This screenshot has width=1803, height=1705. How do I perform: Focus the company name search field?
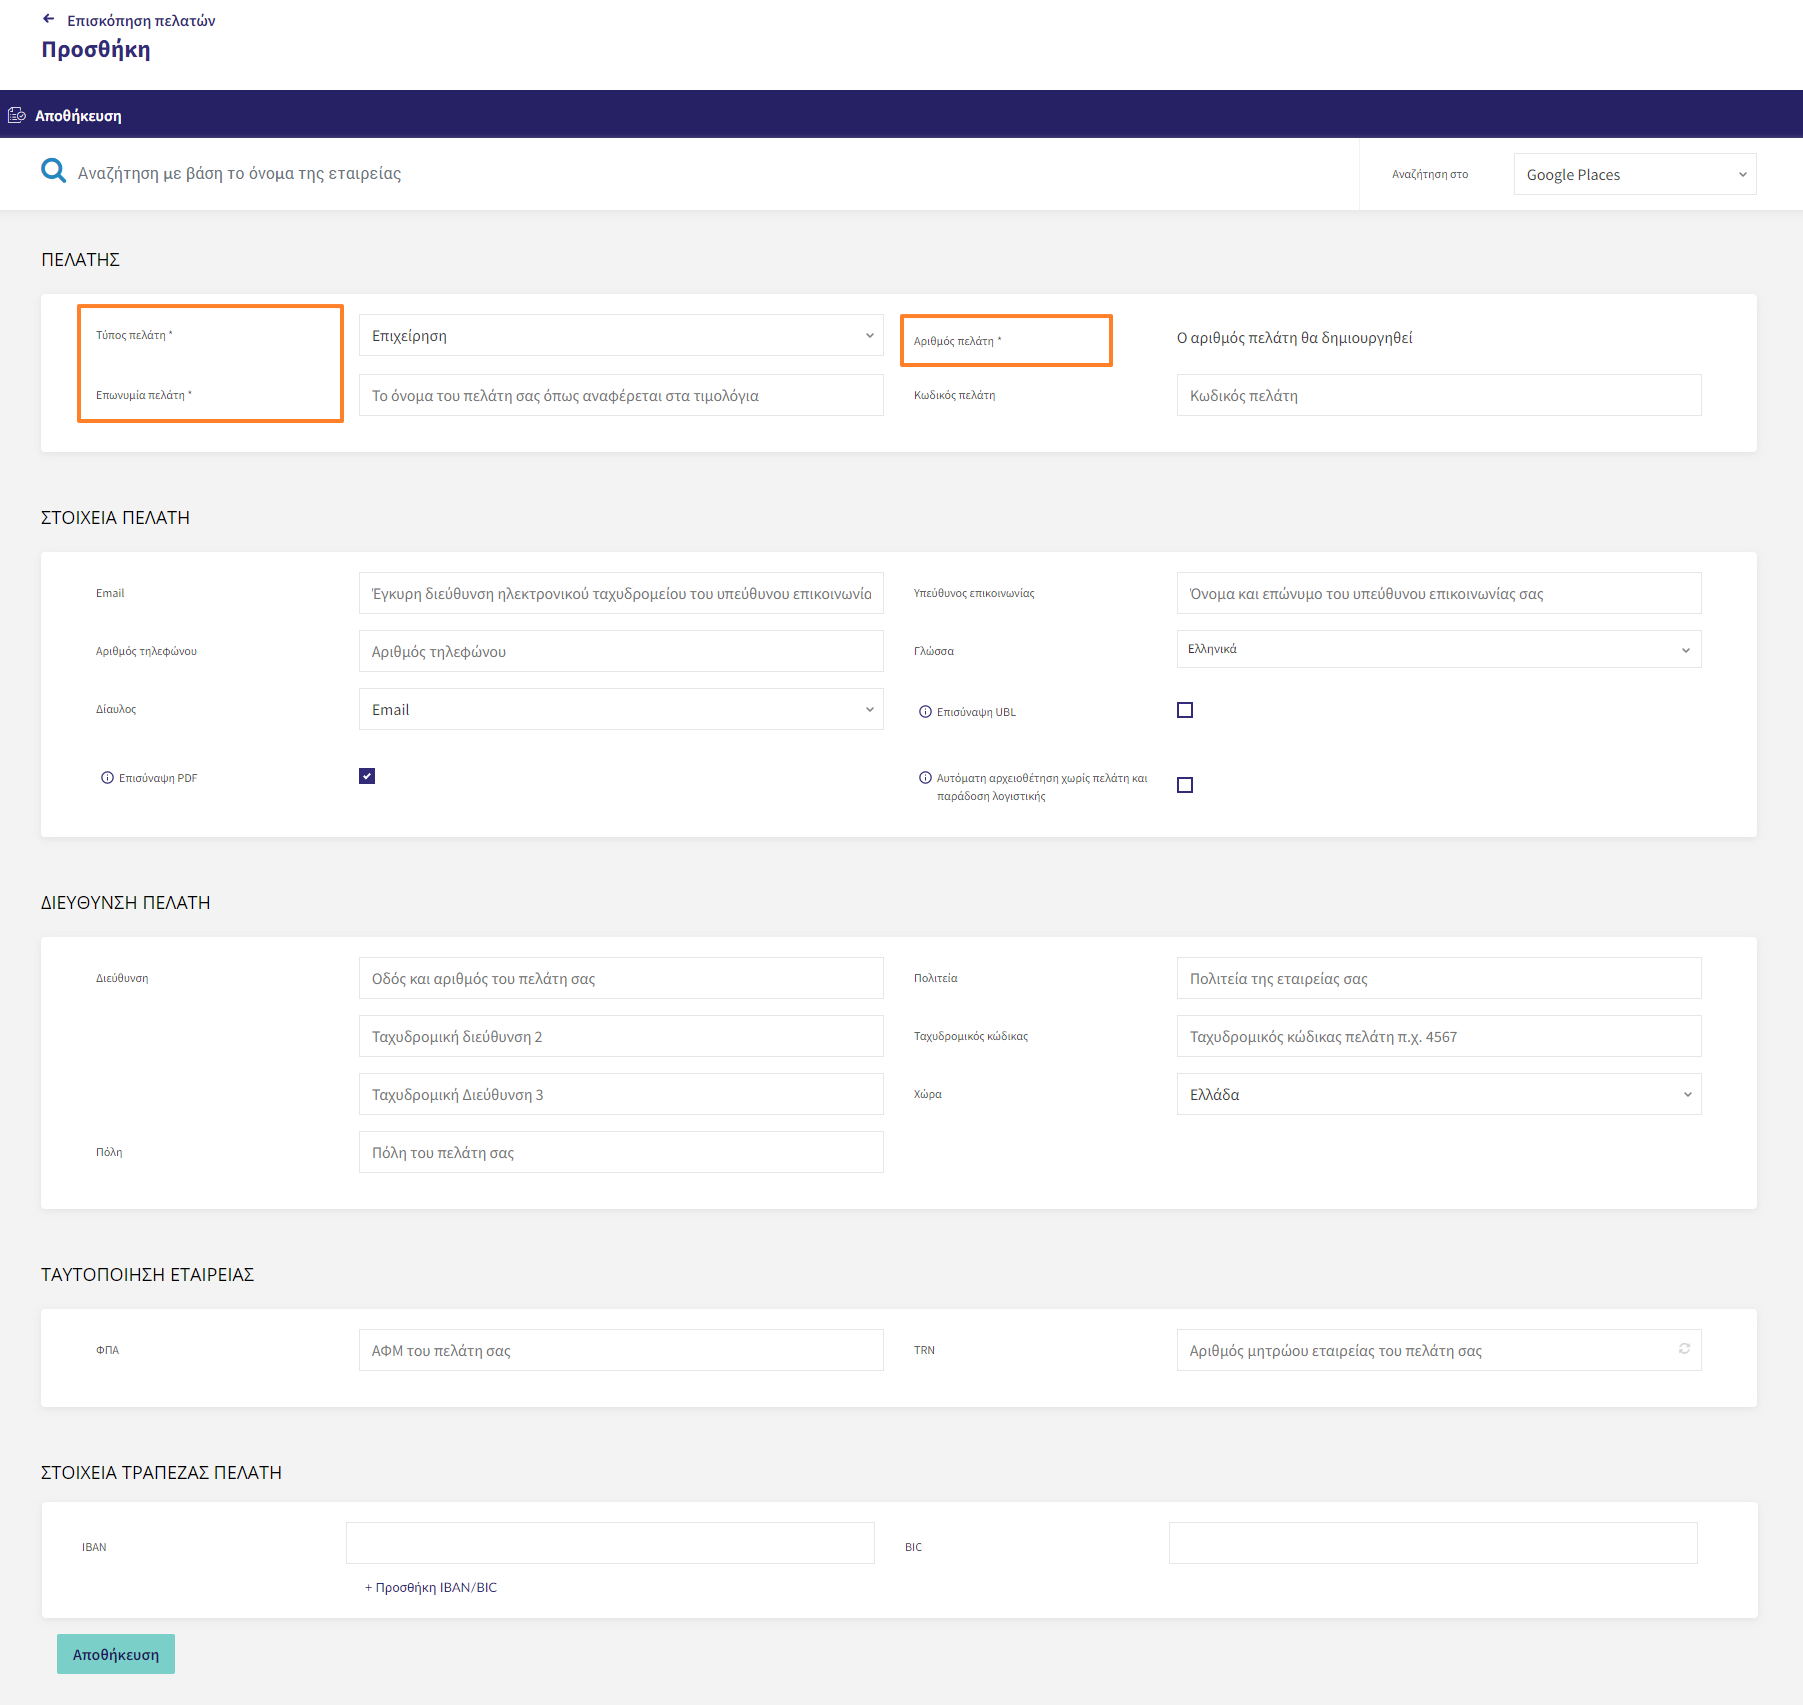[x=700, y=173]
